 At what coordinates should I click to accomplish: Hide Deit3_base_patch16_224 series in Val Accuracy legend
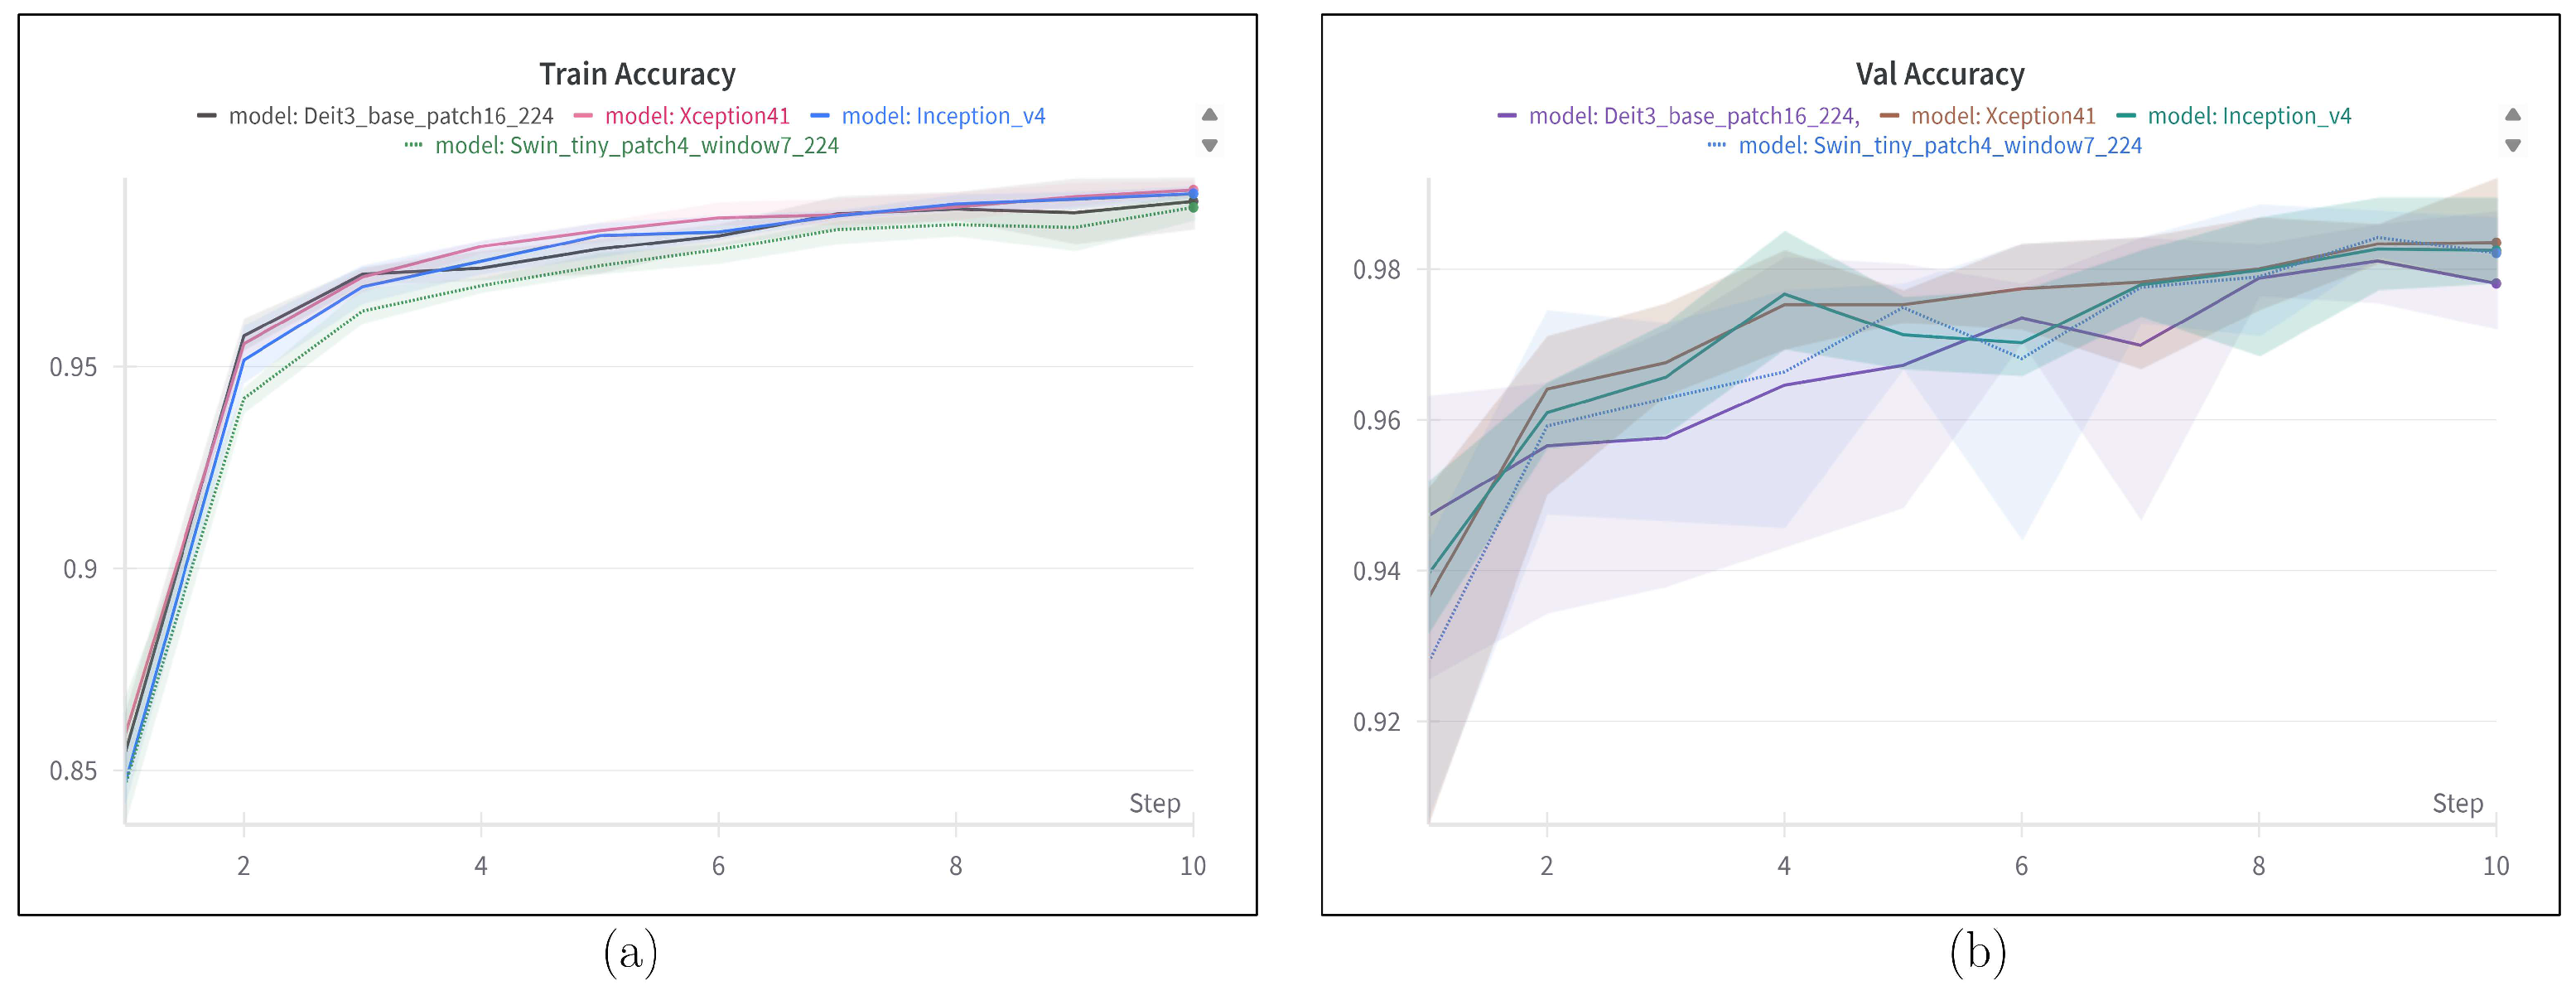(x=1692, y=116)
